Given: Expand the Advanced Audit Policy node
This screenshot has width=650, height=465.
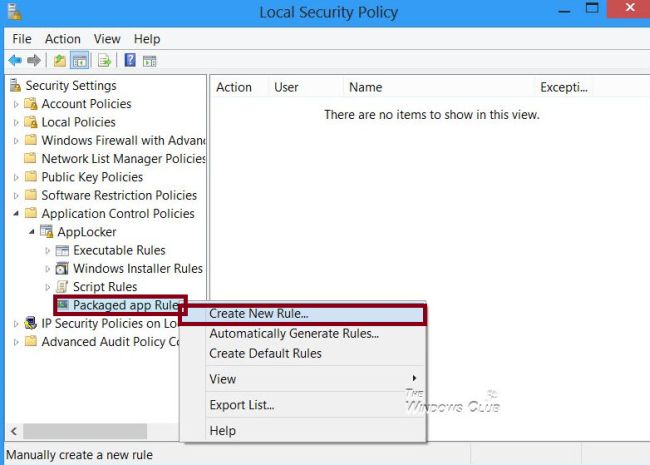Looking at the screenshot, I should (16, 342).
